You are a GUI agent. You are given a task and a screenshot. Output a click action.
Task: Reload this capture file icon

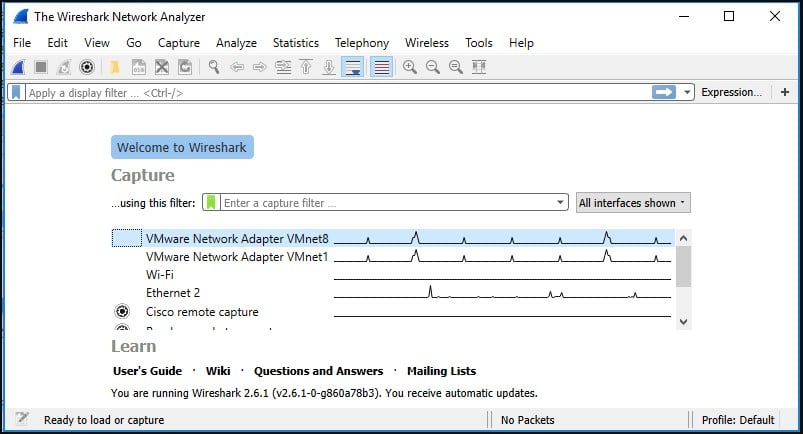185,67
